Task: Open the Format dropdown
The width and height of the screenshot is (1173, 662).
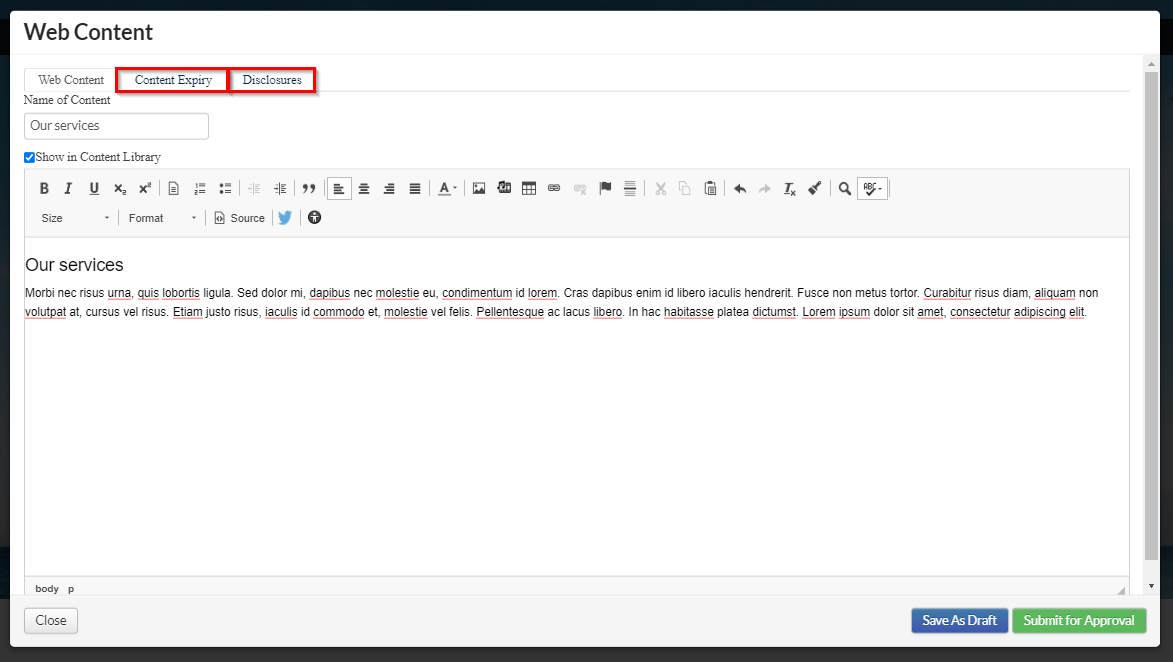Action: (162, 218)
